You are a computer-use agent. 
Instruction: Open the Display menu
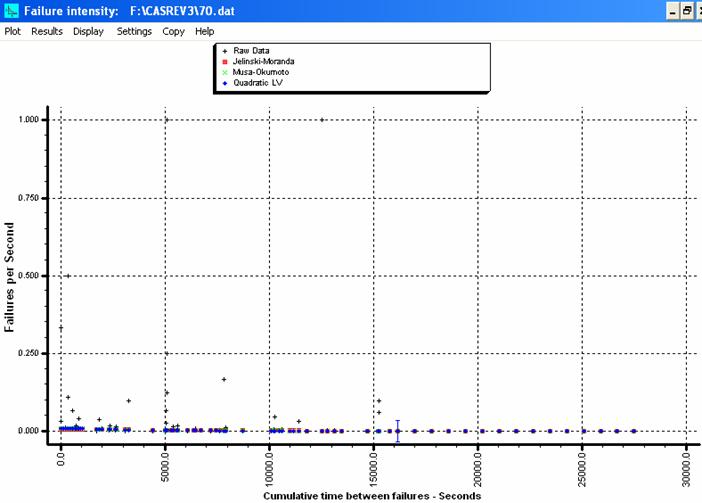tap(88, 31)
